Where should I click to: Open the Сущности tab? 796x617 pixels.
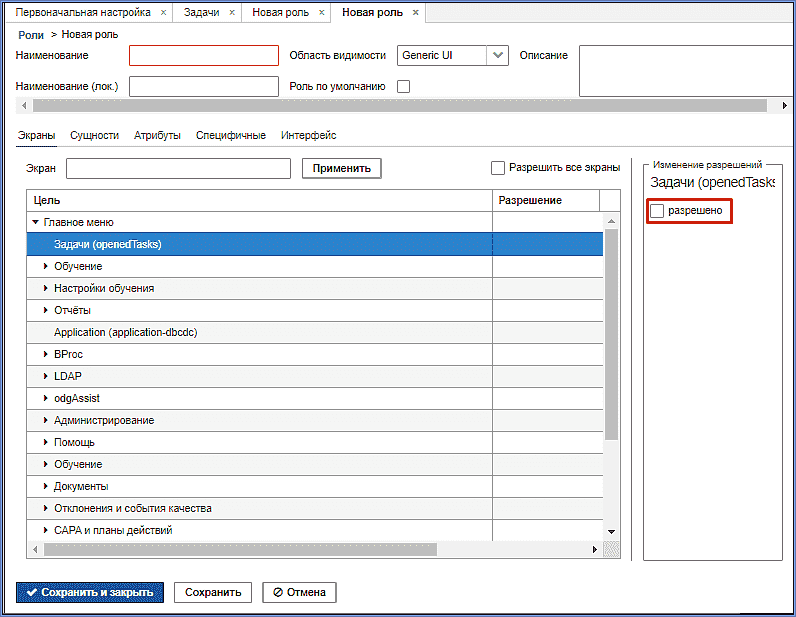coord(94,136)
